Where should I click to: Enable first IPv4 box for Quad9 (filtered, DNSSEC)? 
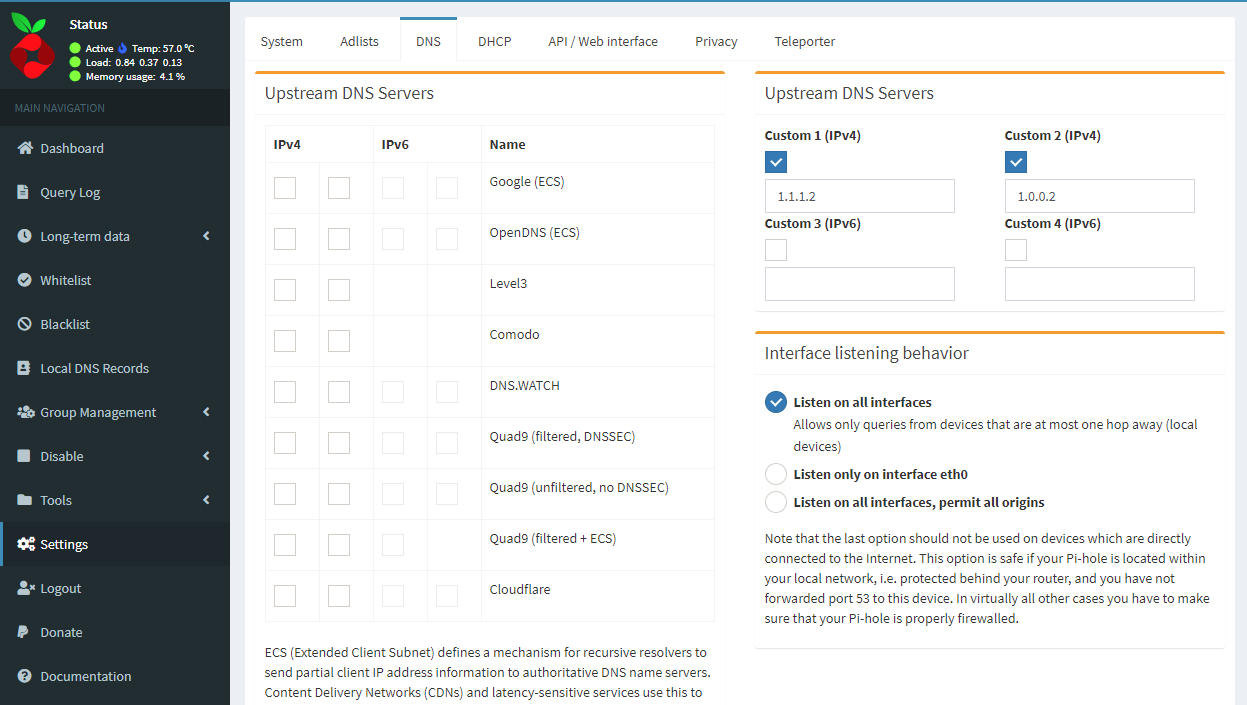285,442
